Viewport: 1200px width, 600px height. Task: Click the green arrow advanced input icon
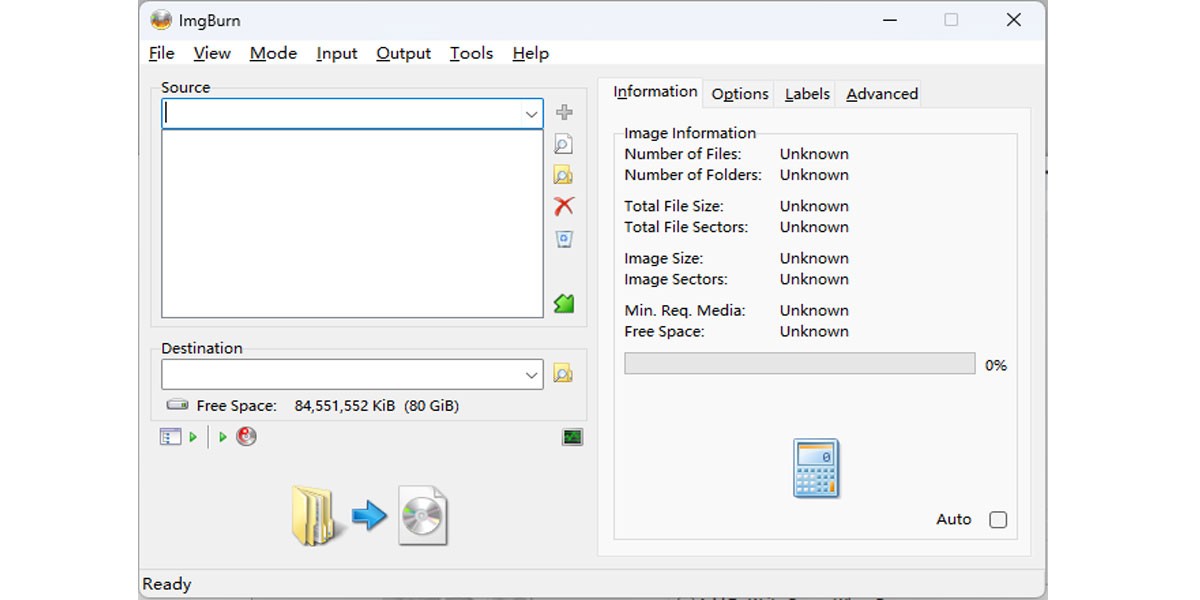point(564,304)
